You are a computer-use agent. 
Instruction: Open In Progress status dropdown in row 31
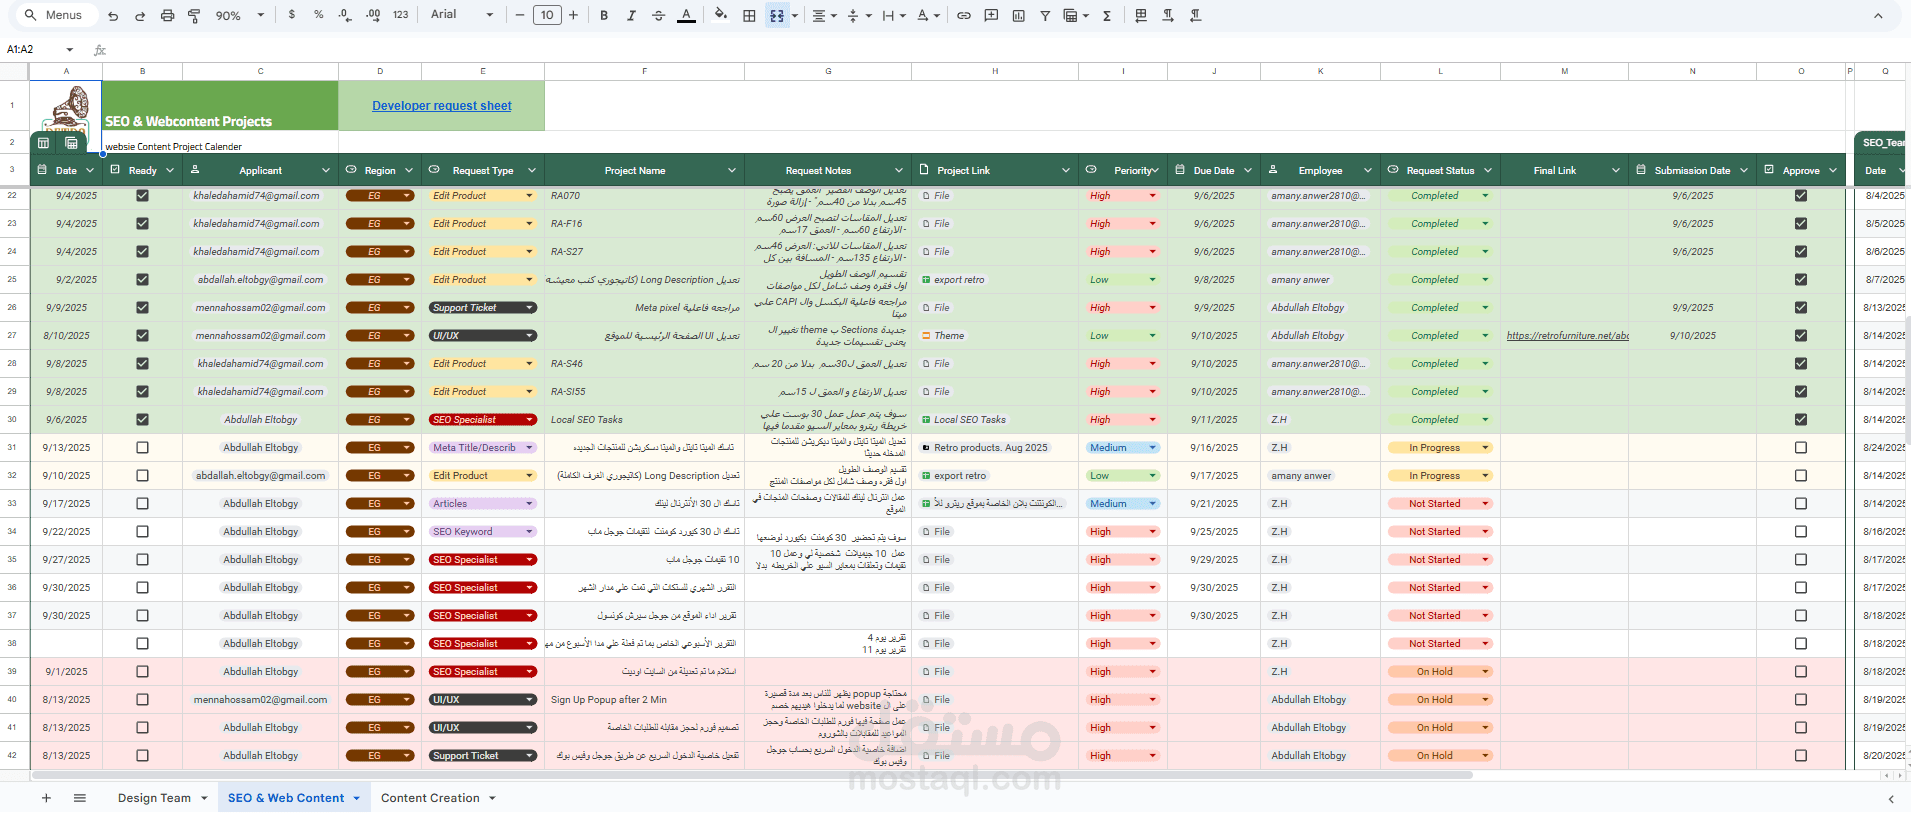point(1485,448)
